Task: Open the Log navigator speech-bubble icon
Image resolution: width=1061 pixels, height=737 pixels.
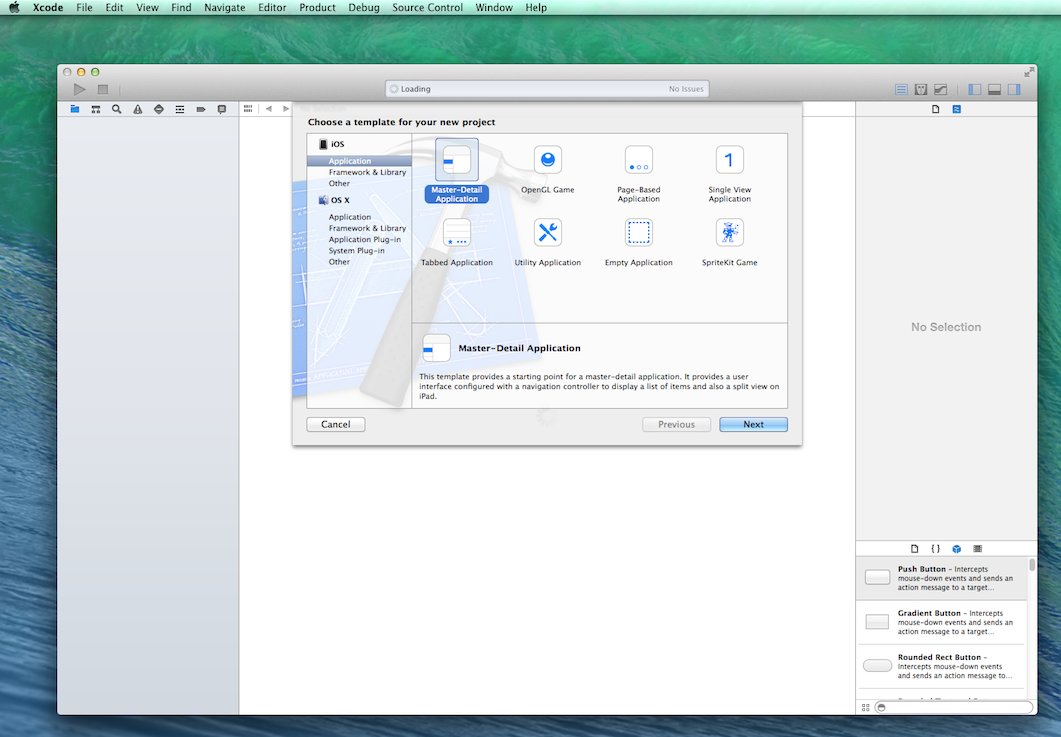Action: (x=222, y=109)
